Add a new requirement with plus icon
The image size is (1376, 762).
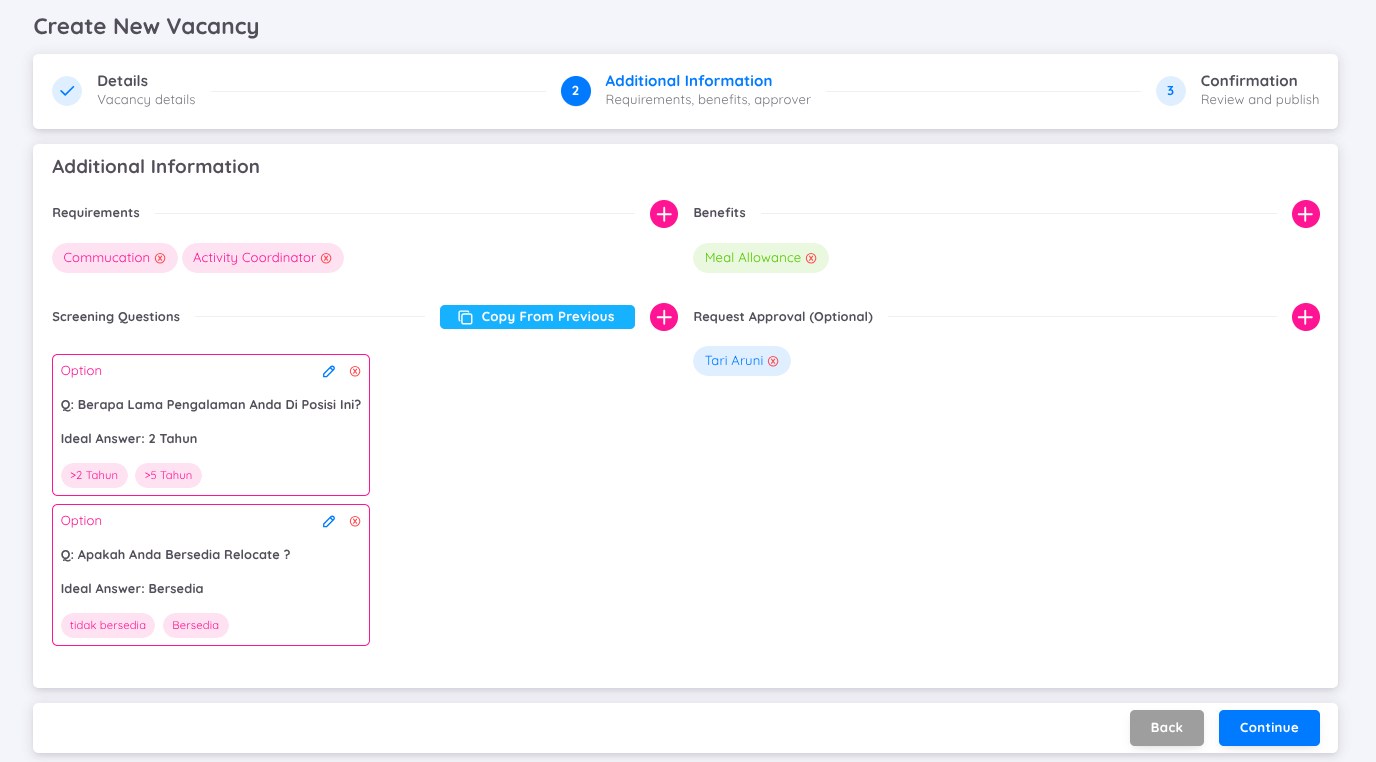pos(664,214)
